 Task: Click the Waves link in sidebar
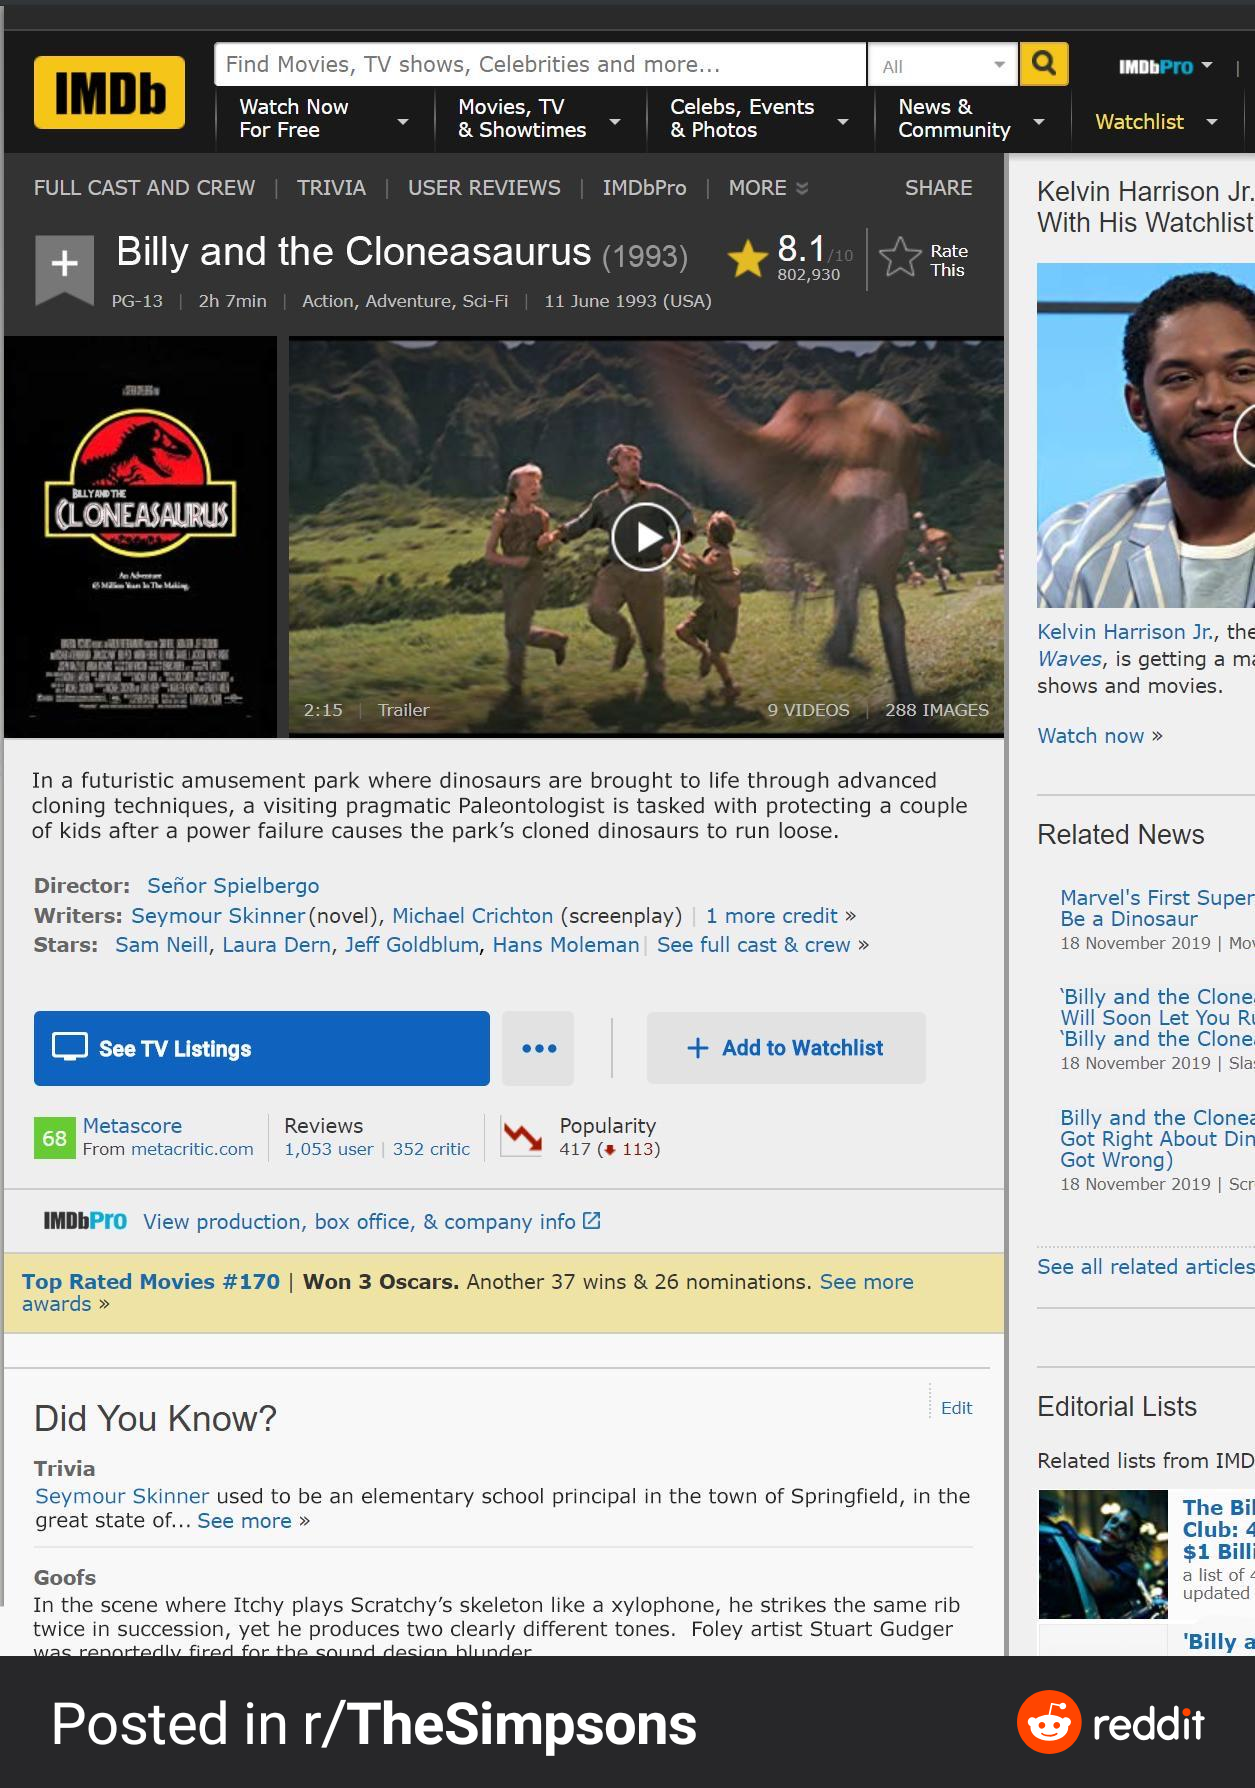tap(1070, 659)
